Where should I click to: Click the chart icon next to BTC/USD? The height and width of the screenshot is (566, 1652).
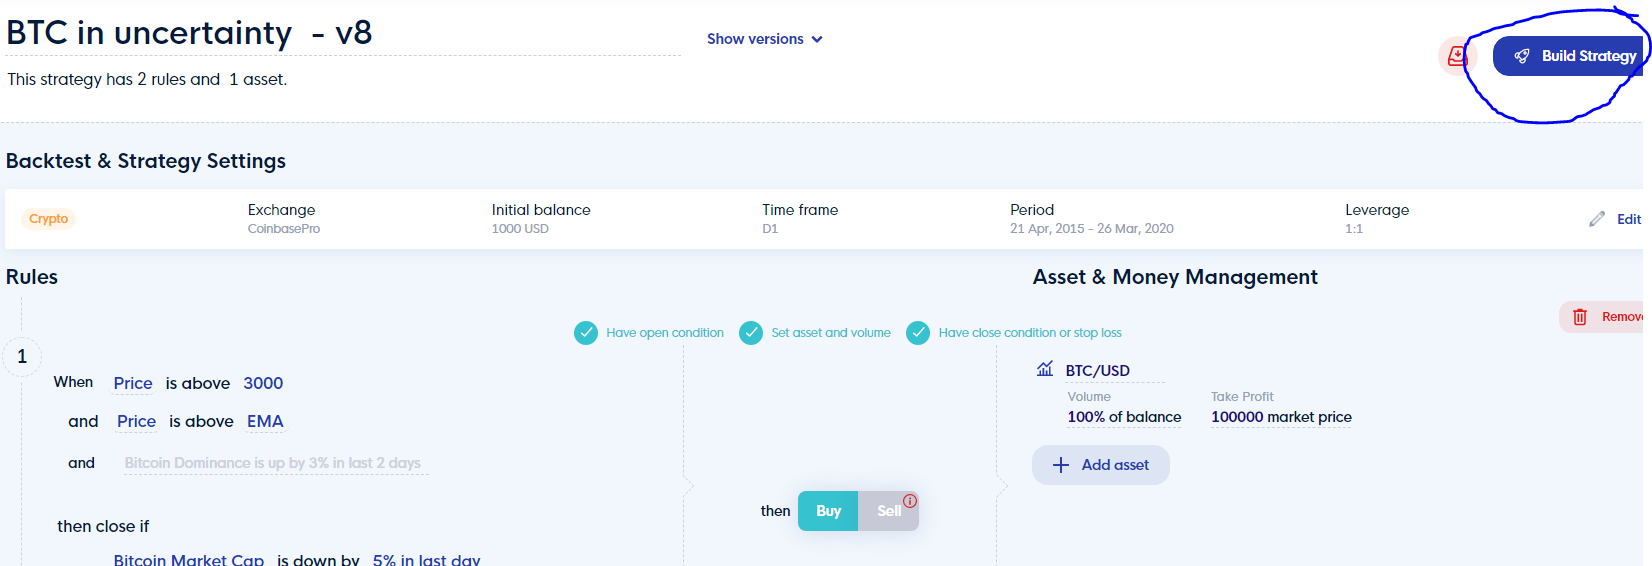tap(1045, 369)
